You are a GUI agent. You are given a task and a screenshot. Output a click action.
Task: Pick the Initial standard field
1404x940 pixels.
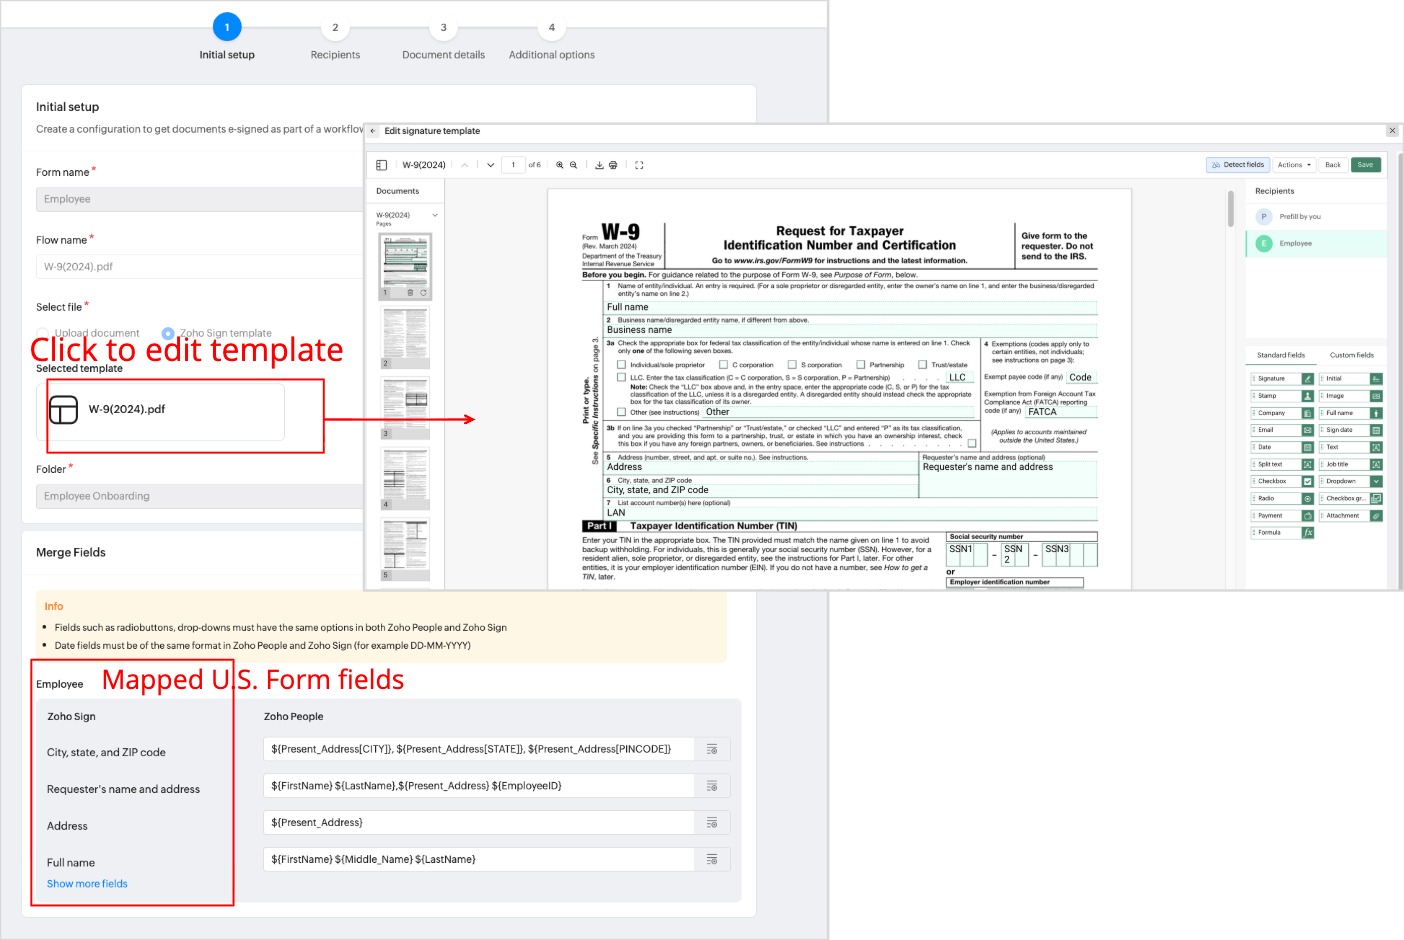pyautogui.click(x=1351, y=379)
